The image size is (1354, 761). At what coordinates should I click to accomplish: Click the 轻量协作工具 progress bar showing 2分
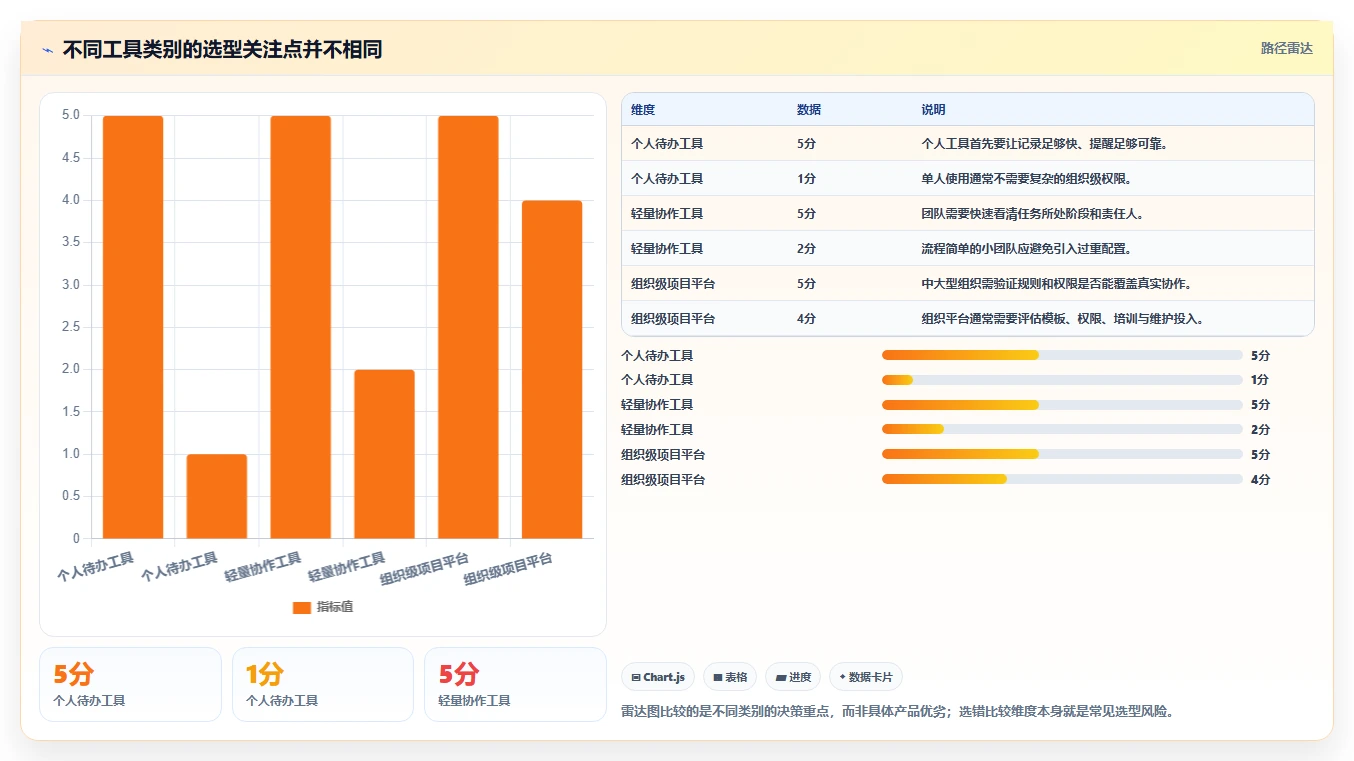(1062, 430)
